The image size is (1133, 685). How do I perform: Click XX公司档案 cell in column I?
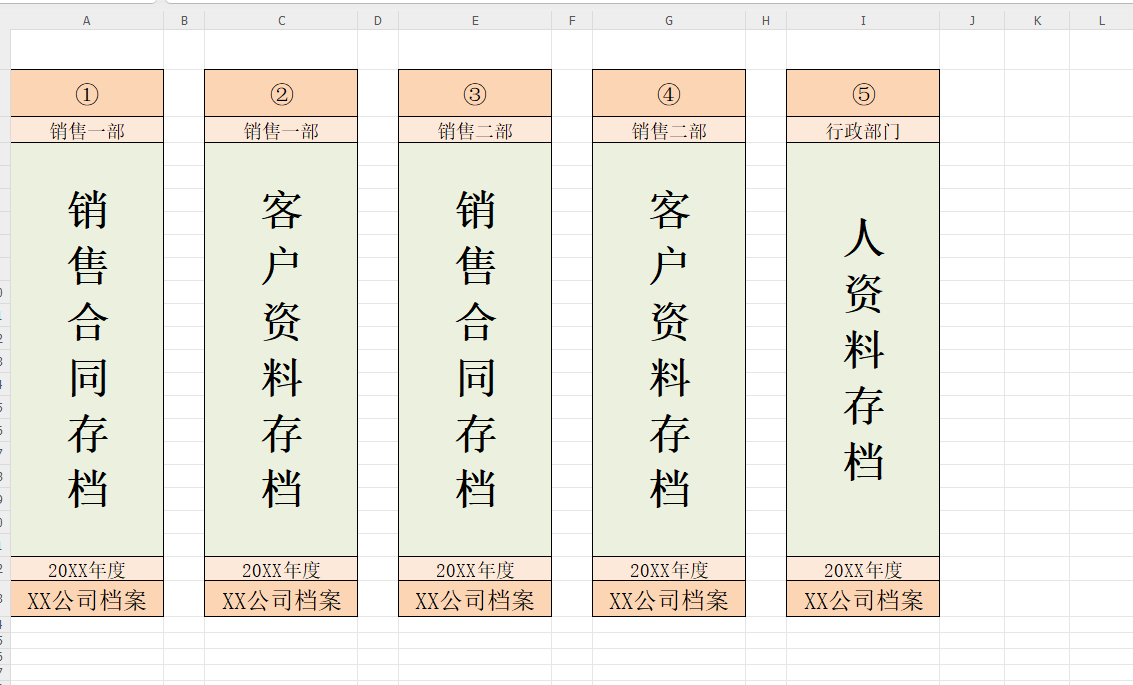pos(863,599)
